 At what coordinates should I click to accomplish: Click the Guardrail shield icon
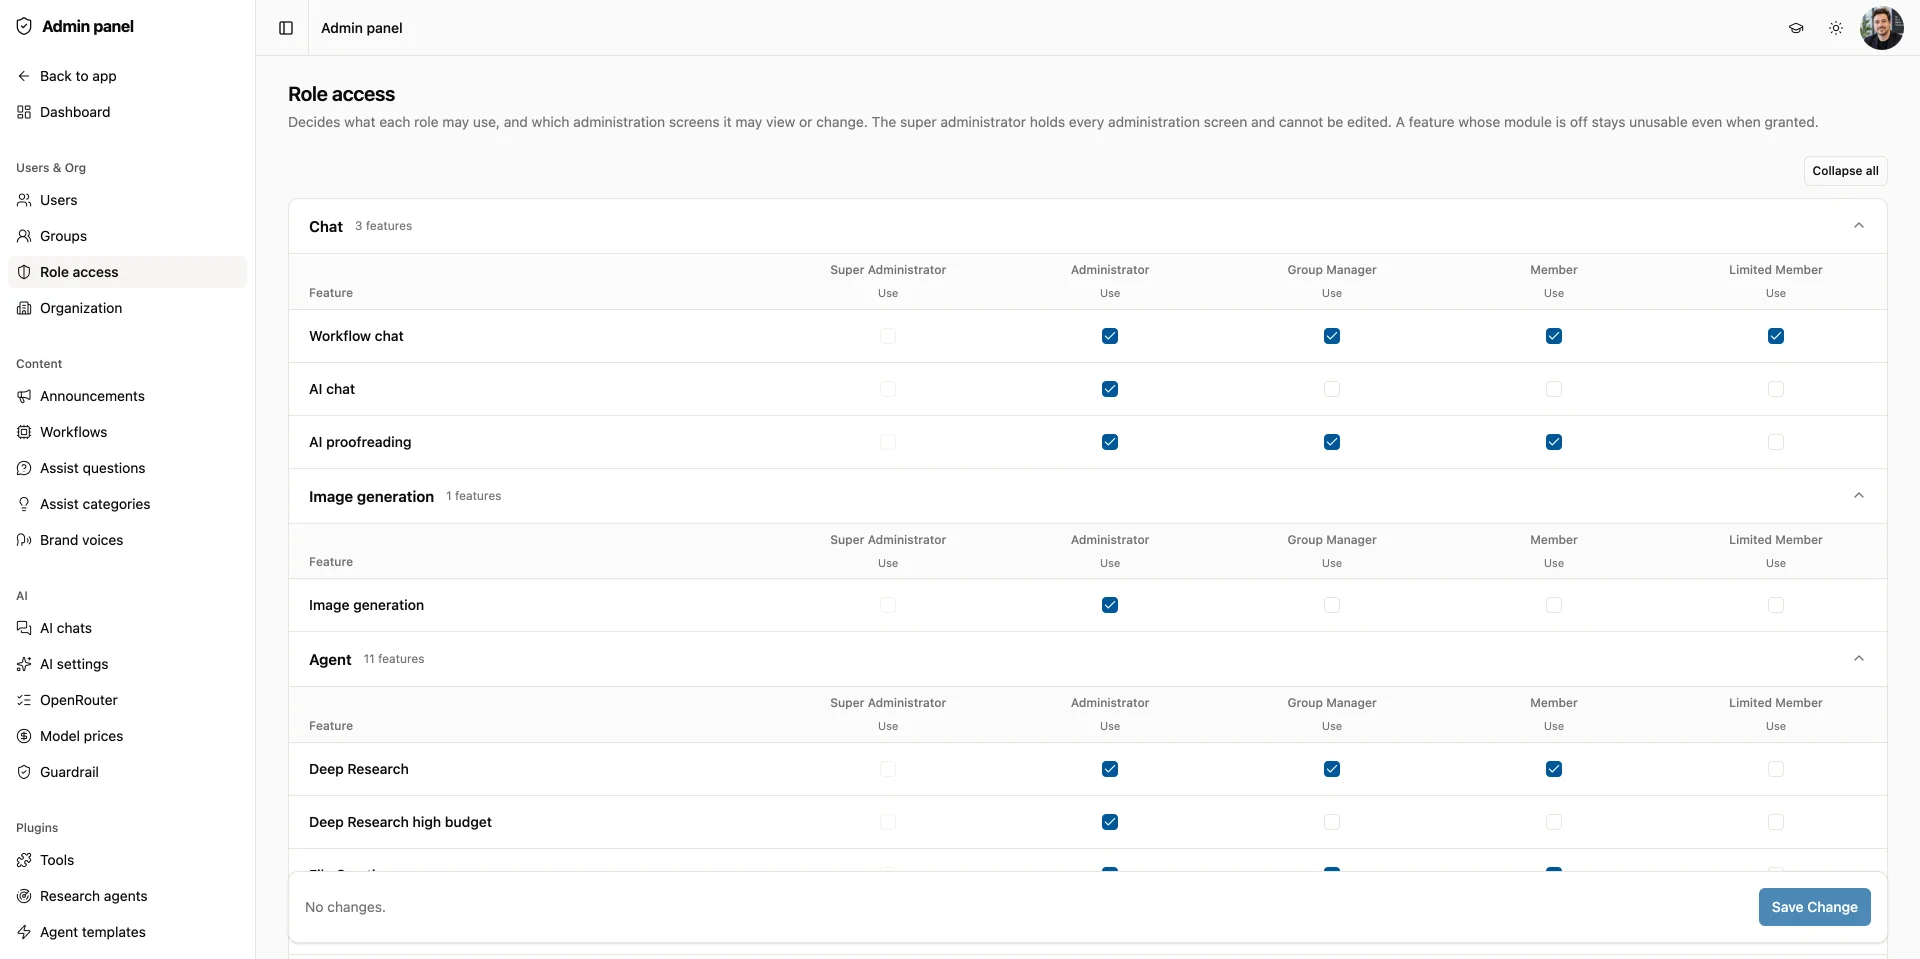[24, 772]
